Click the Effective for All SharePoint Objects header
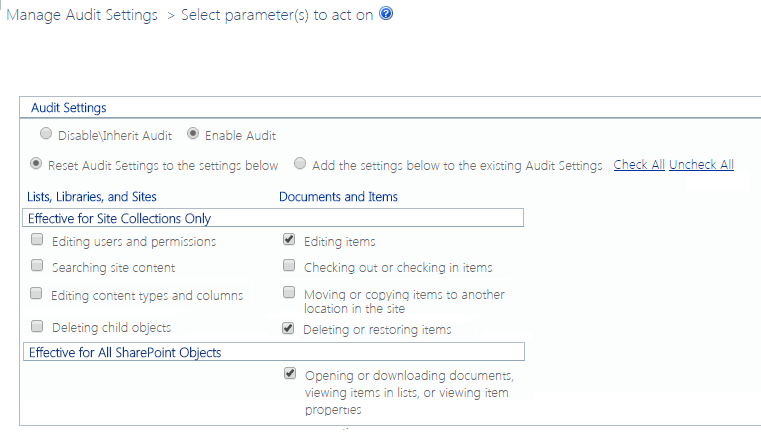Image resolution: width=761 pixels, height=432 pixels. (125, 352)
